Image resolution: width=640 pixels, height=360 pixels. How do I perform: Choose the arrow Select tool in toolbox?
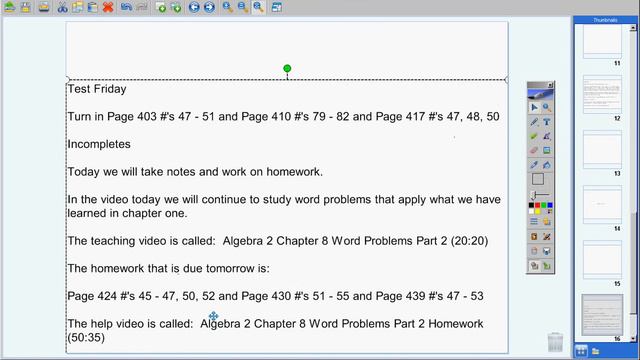click(534, 107)
